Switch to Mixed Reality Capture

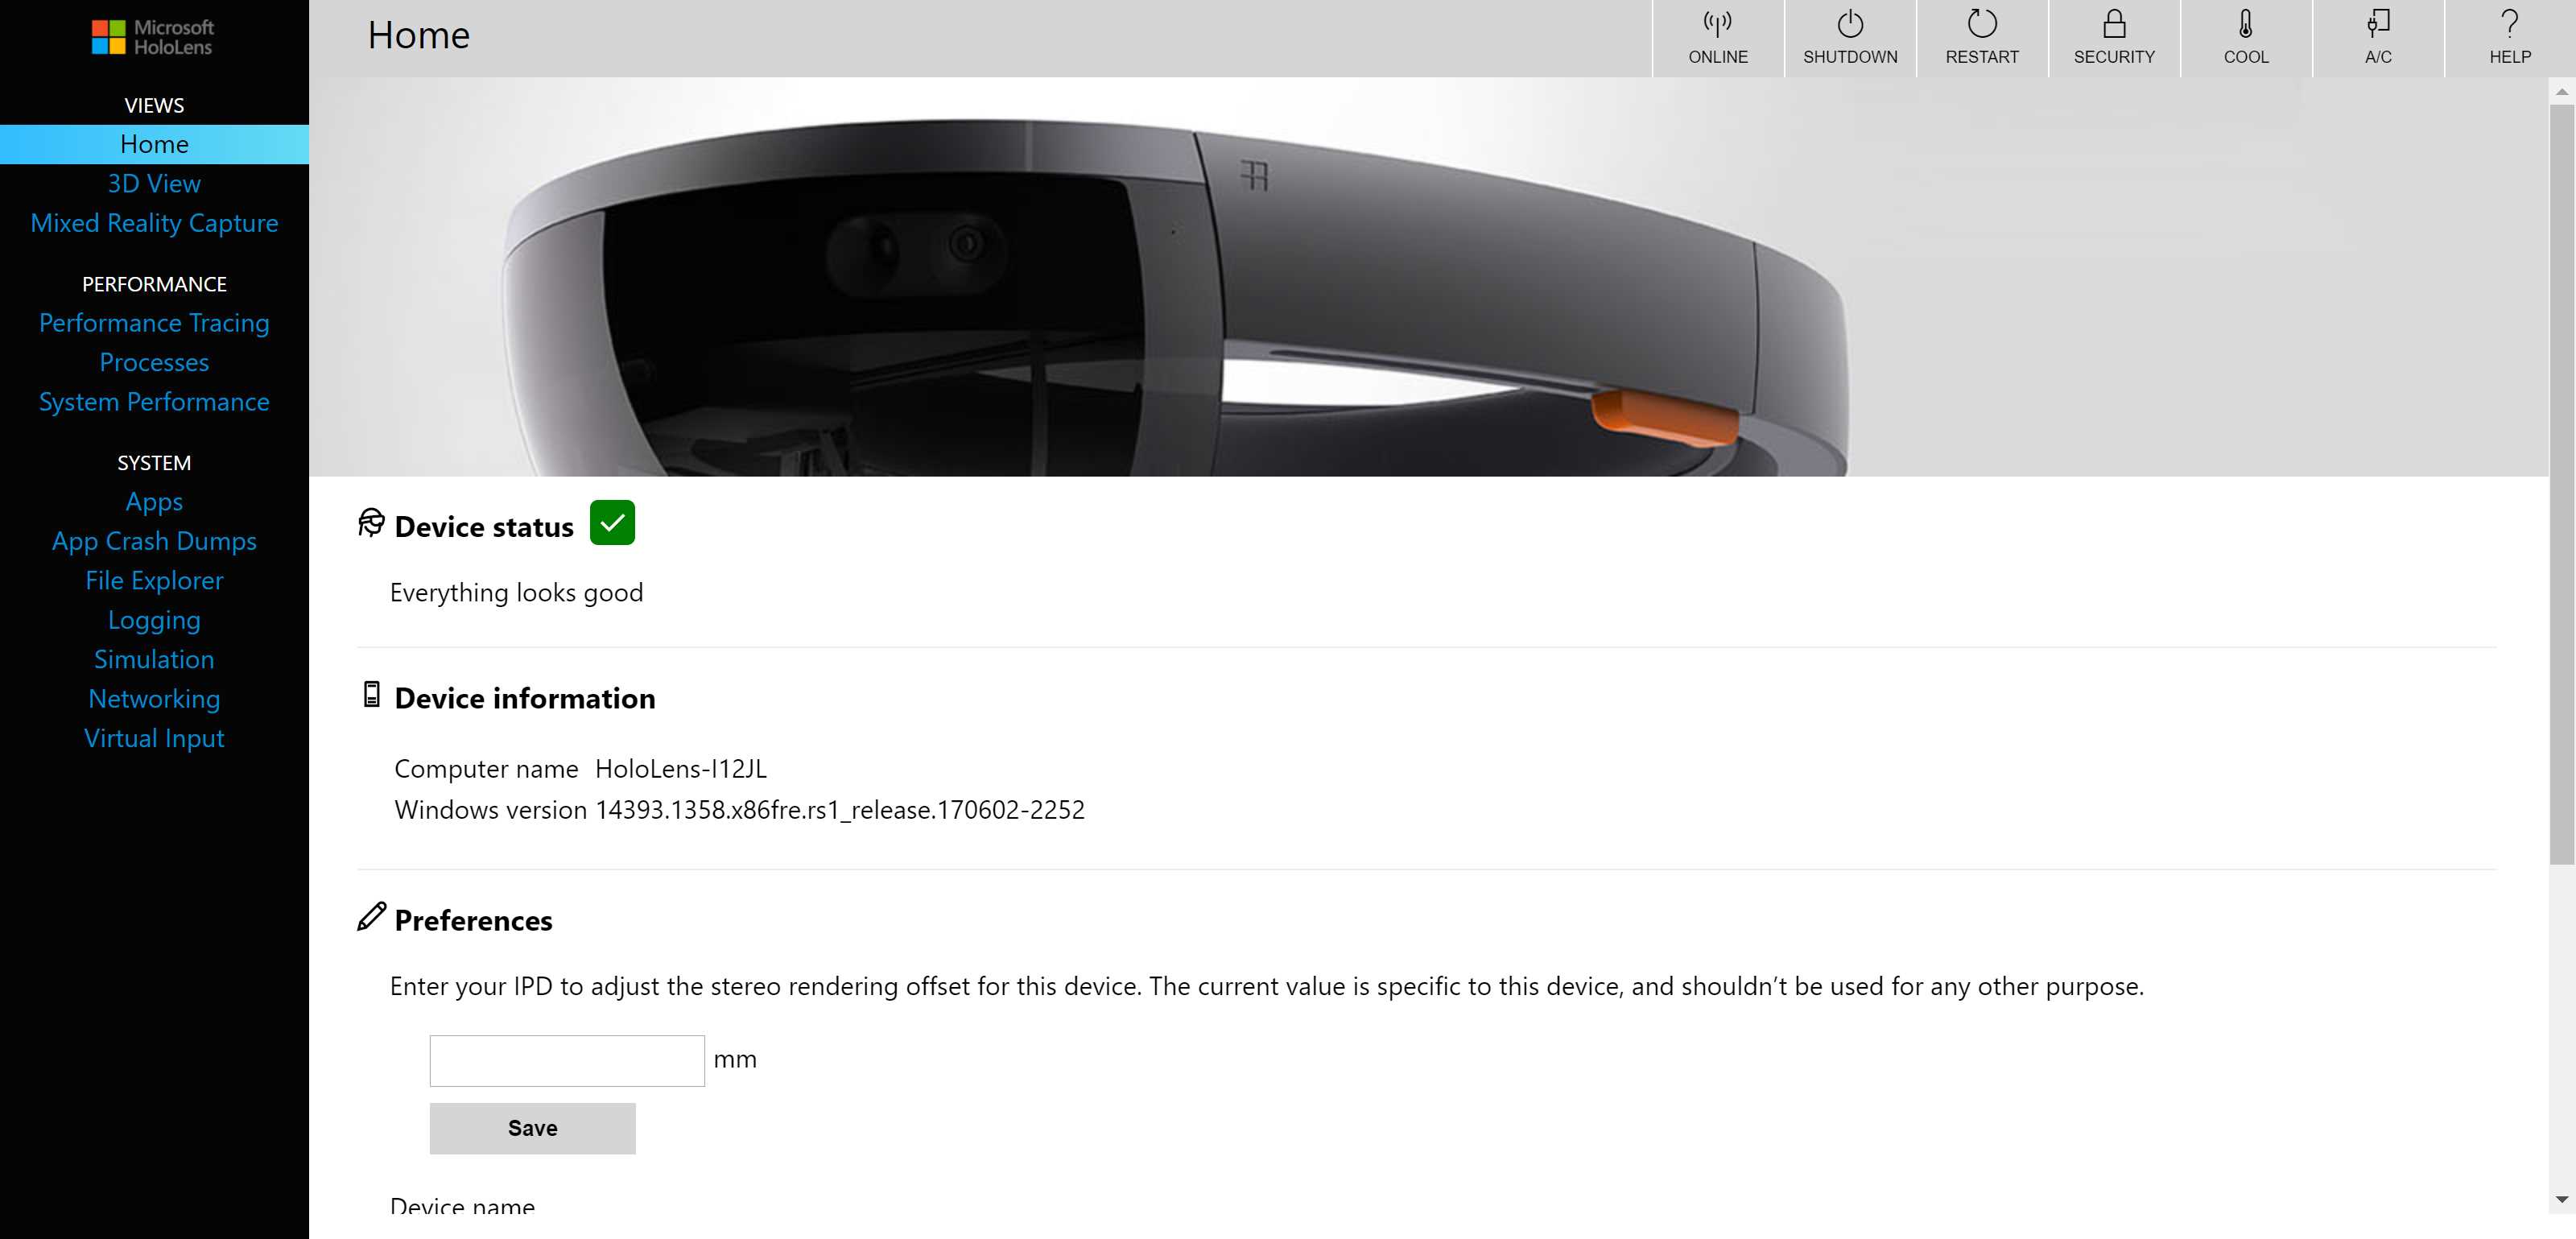pyautogui.click(x=154, y=223)
